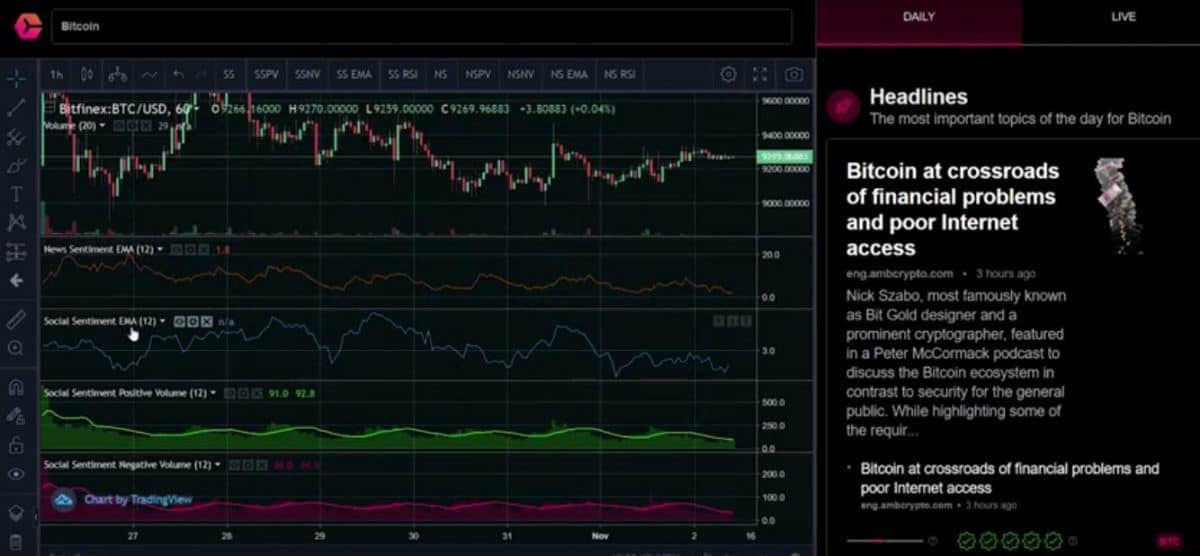Select the ruler measure tool
The image size is (1200, 556).
click(x=16, y=319)
